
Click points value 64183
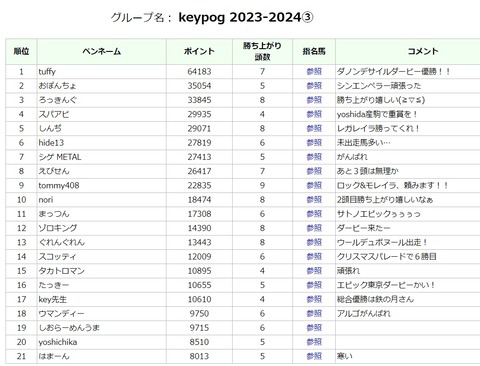coord(199,71)
